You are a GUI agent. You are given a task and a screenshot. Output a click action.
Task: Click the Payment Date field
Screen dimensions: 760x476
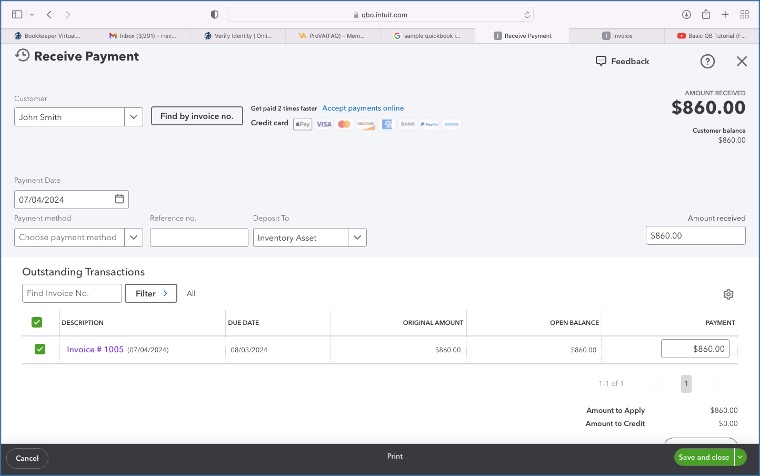(71, 199)
